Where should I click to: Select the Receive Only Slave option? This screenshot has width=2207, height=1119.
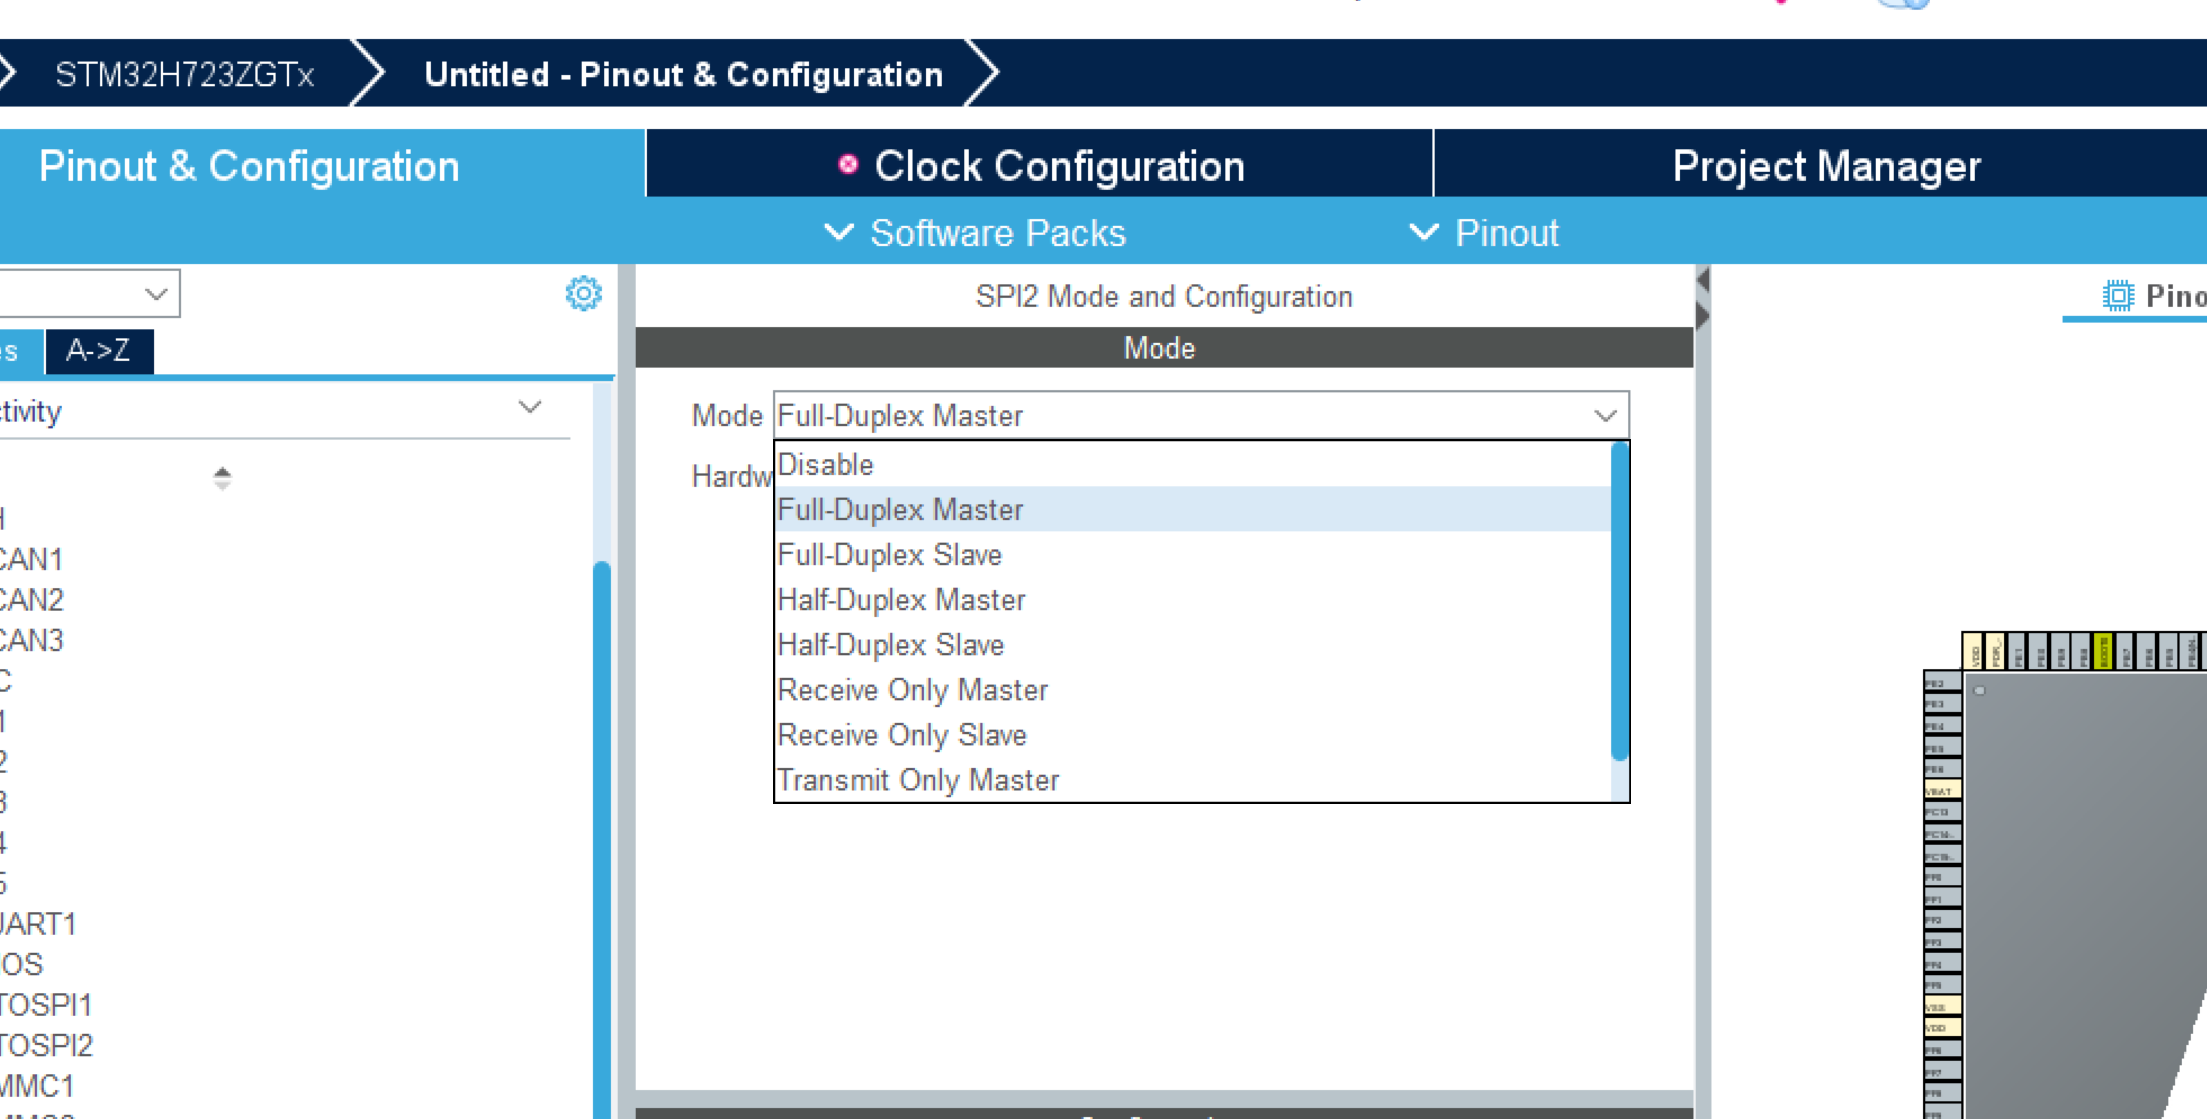901,735
